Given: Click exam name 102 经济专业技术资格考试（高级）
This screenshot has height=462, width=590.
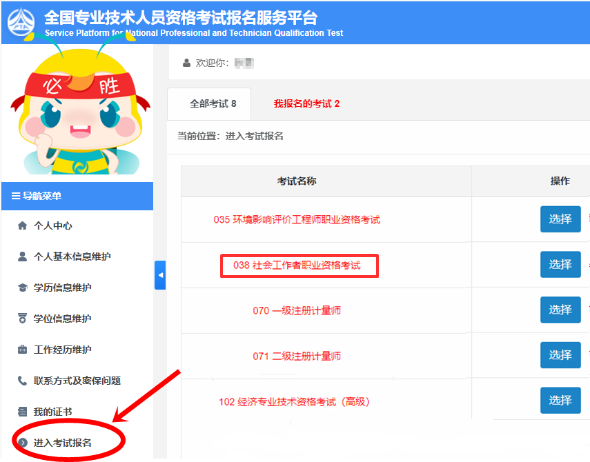Looking at the screenshot, I should (294, 402).
